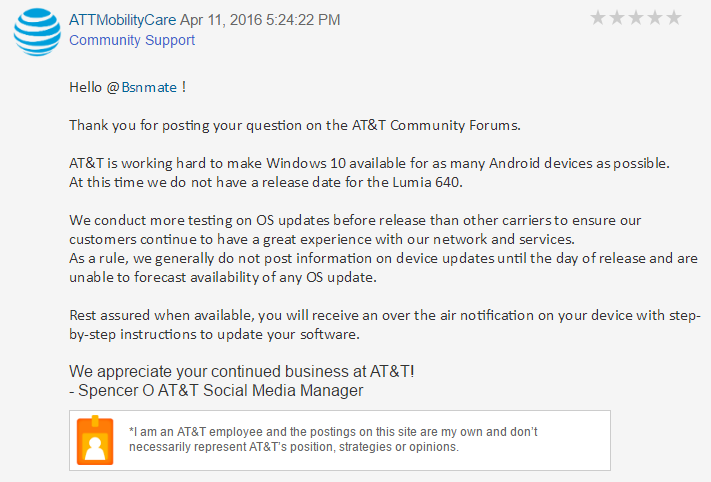Viewport: 711px width, 482px height.
Task: Click the AT&T globe avatar icon
Action: [x=37, y=32]
